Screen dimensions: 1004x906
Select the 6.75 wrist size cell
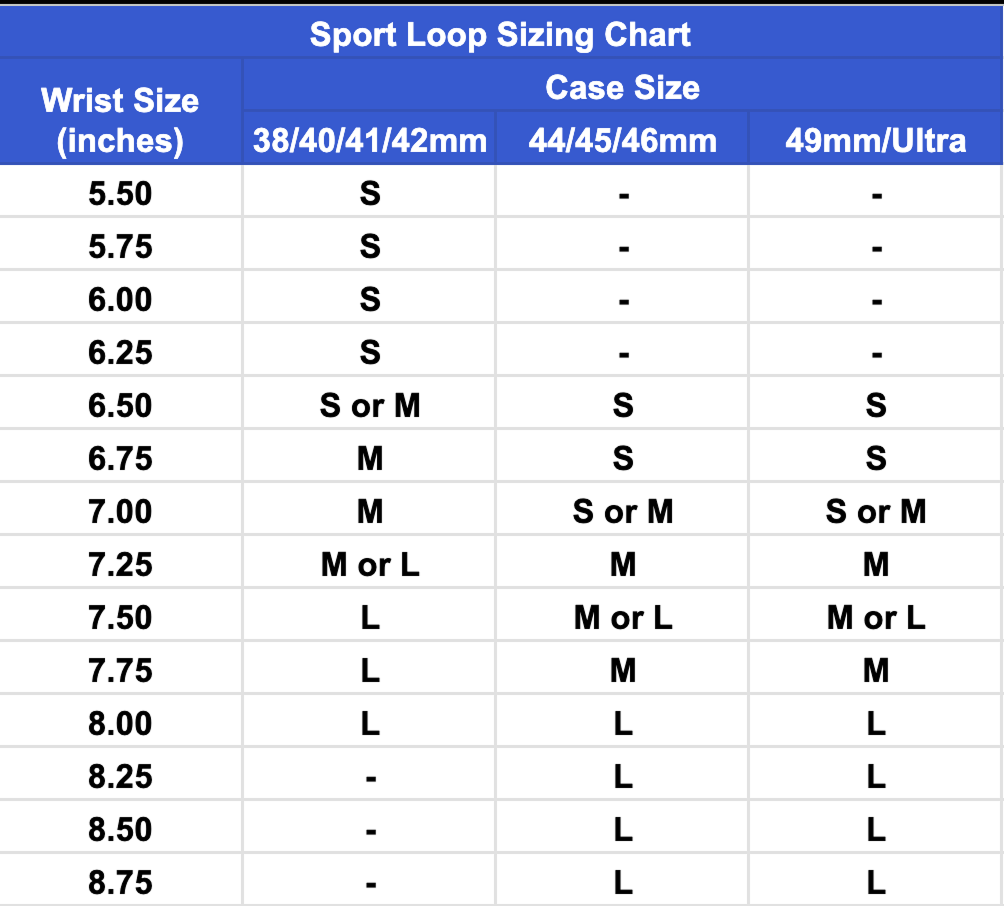120,458
